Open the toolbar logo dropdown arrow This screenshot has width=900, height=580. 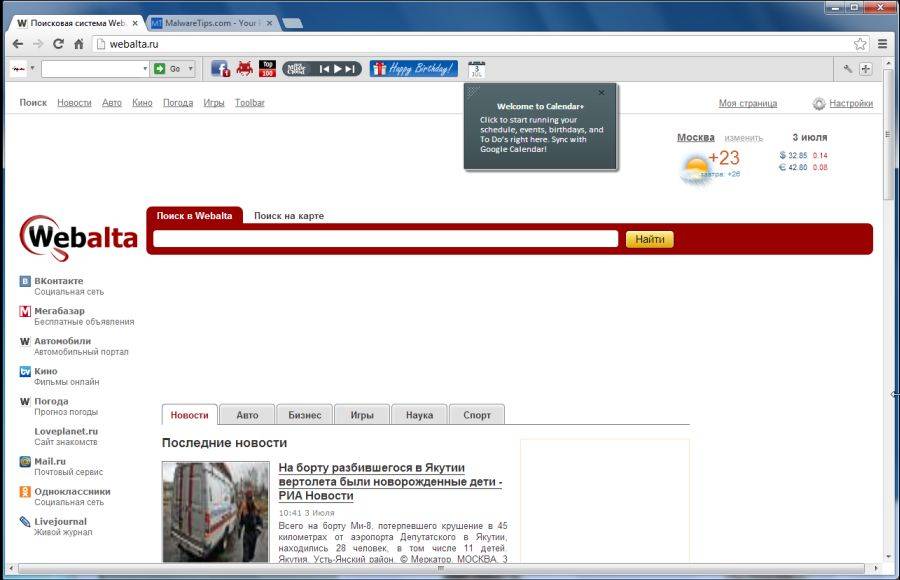[32, 68]
